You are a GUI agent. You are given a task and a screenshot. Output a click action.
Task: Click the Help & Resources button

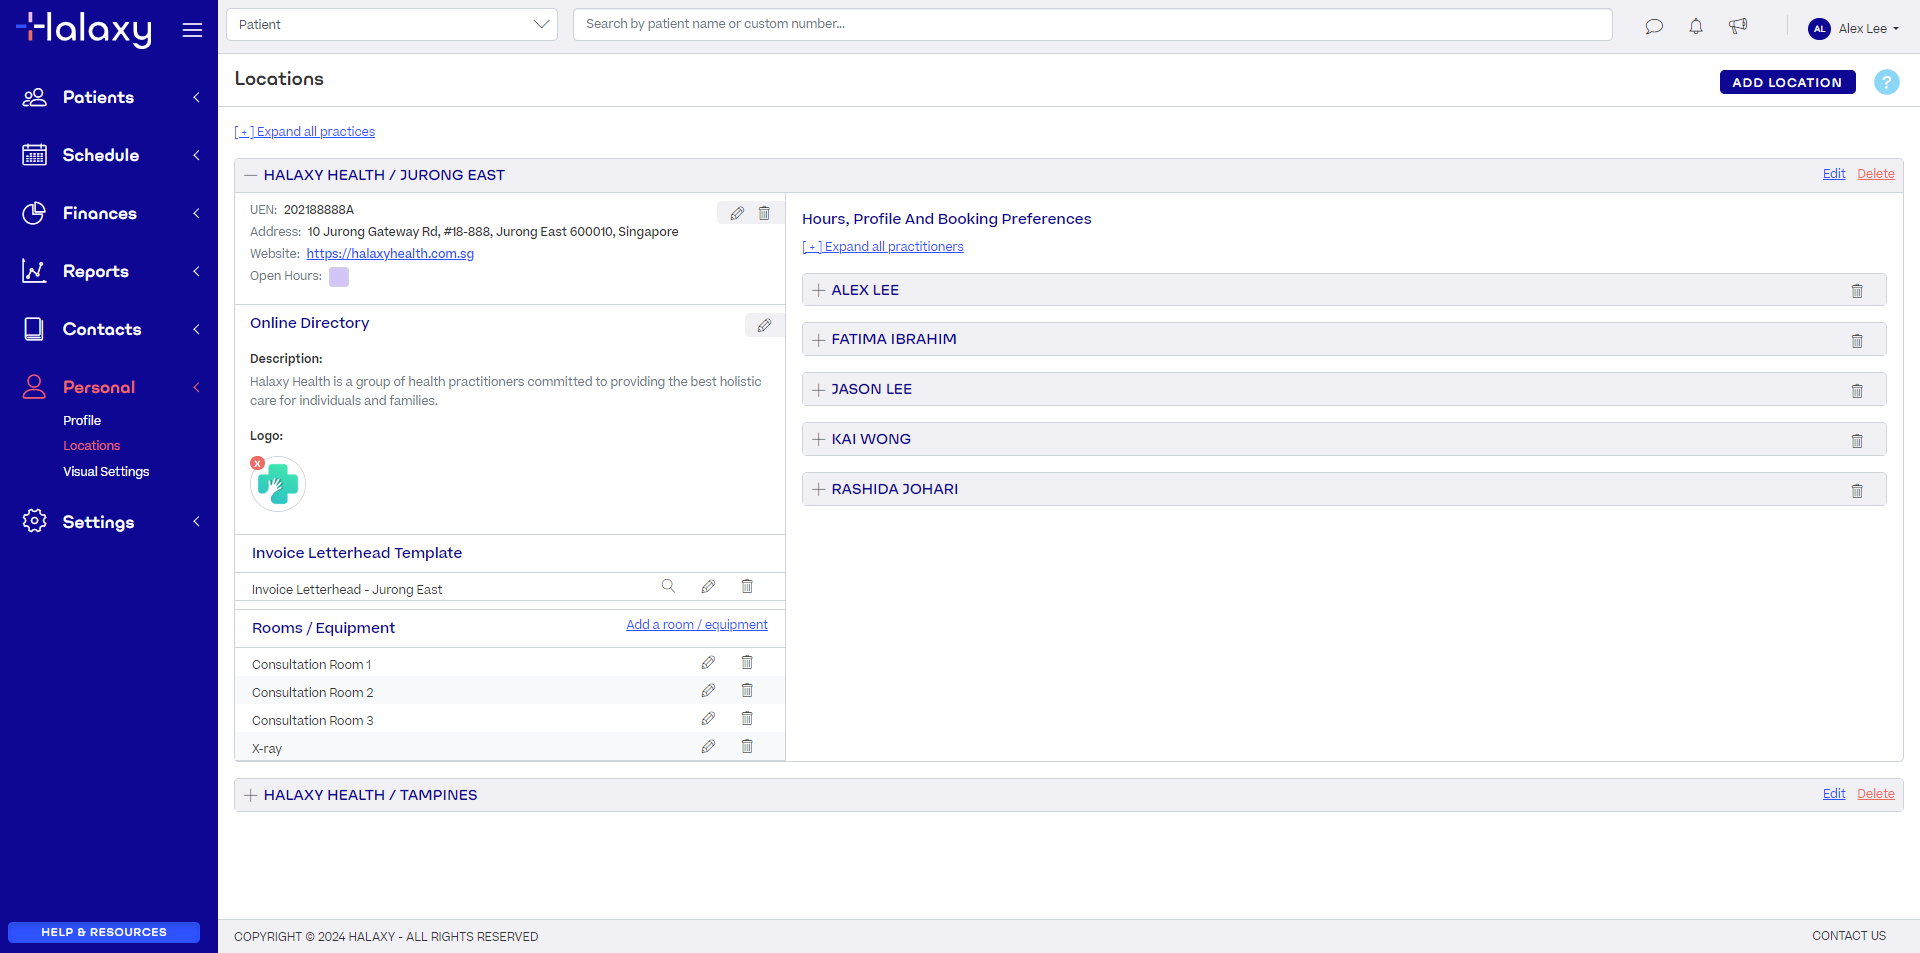(104, 932)
